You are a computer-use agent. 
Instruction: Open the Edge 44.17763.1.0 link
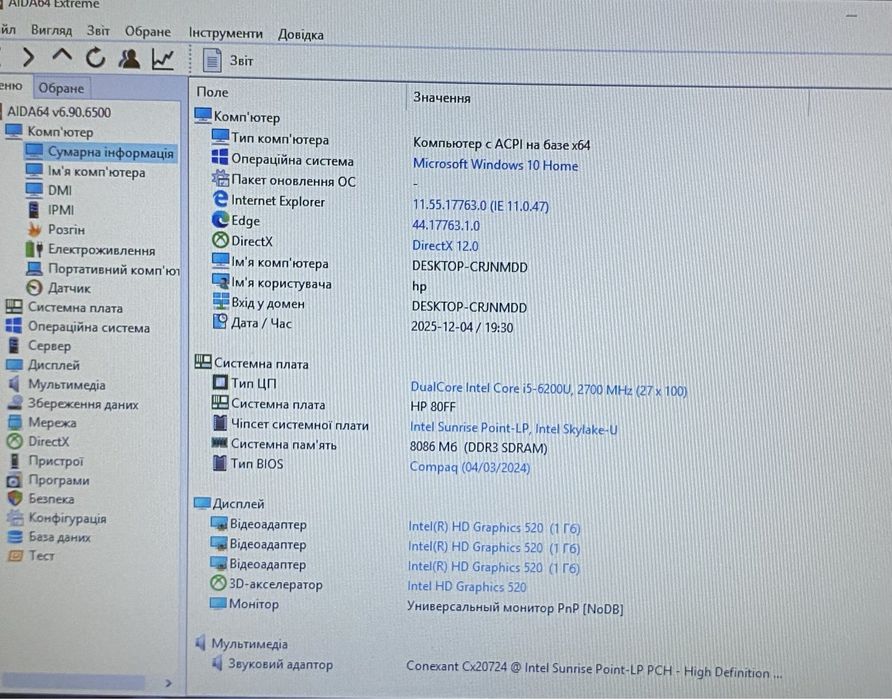446,226
